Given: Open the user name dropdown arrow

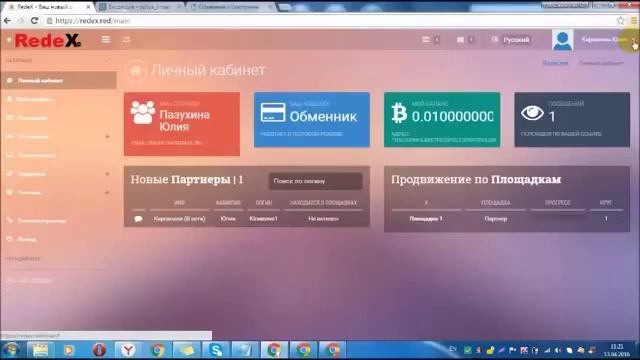Looking at the screenshot, I should 634,40.
